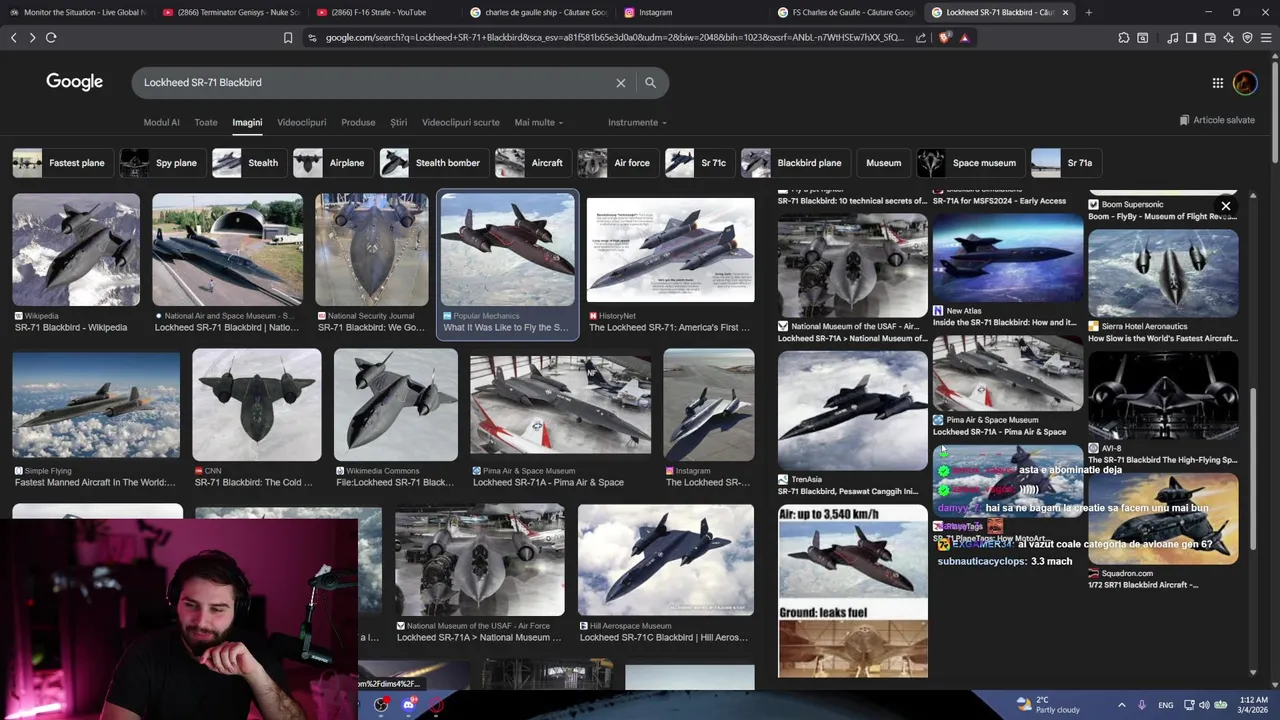Open Articole salvate saved items
This screenshot has height=720, width=1280.
click(1217, 120)
